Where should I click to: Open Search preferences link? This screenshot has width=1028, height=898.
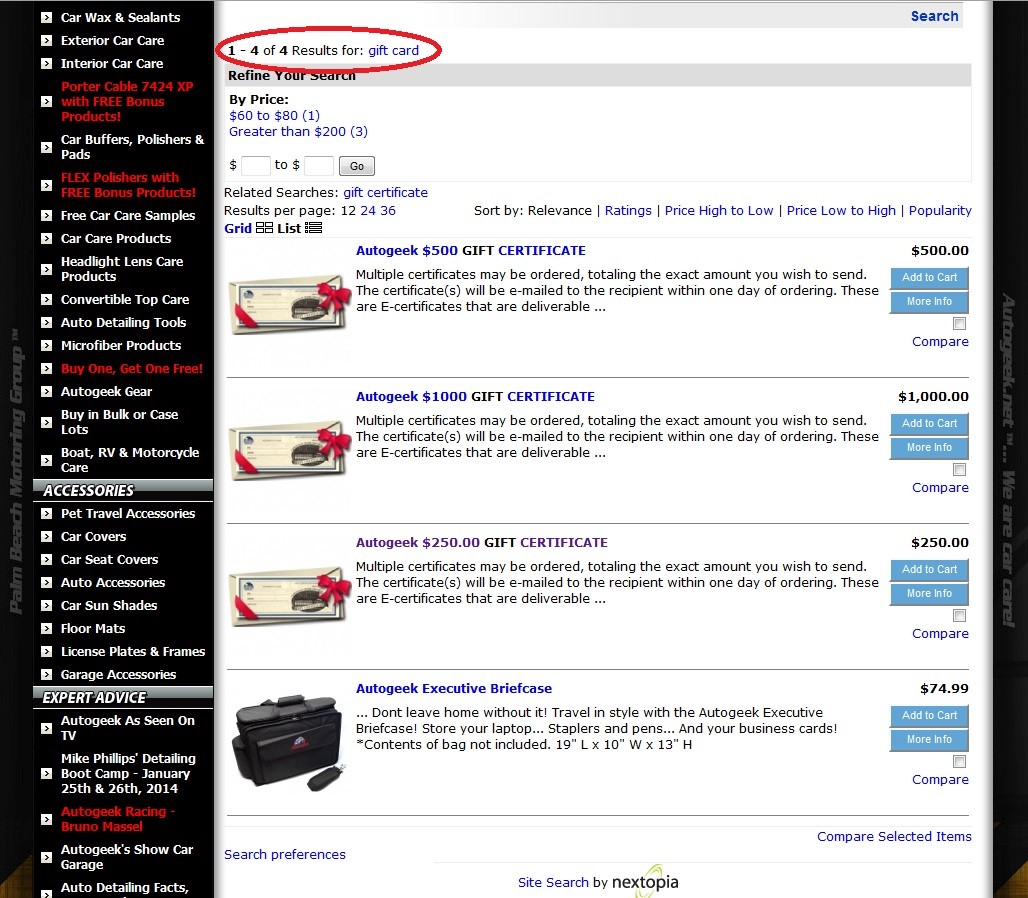pyautogui.click(x=285, y=855)
